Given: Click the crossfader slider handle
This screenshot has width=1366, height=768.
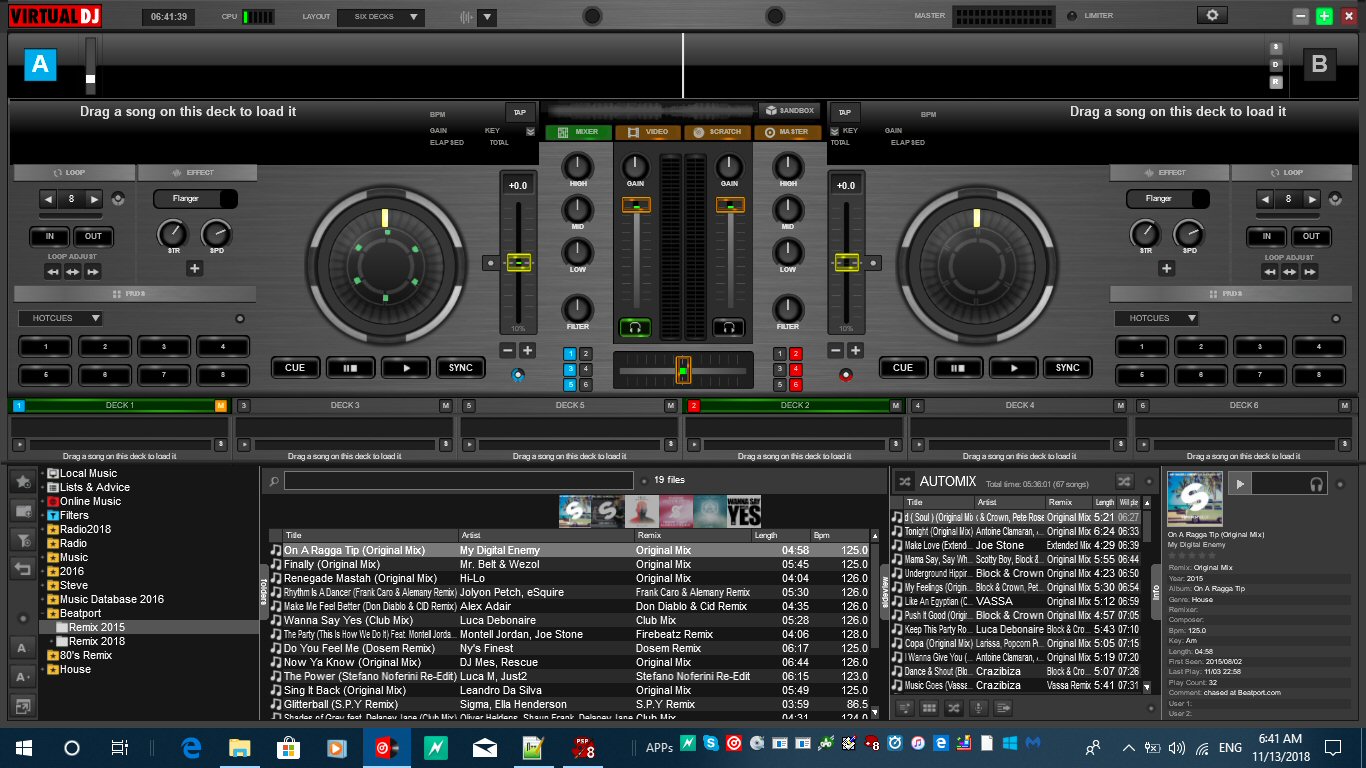Looking at the screenshot, I should coord(683,370).
